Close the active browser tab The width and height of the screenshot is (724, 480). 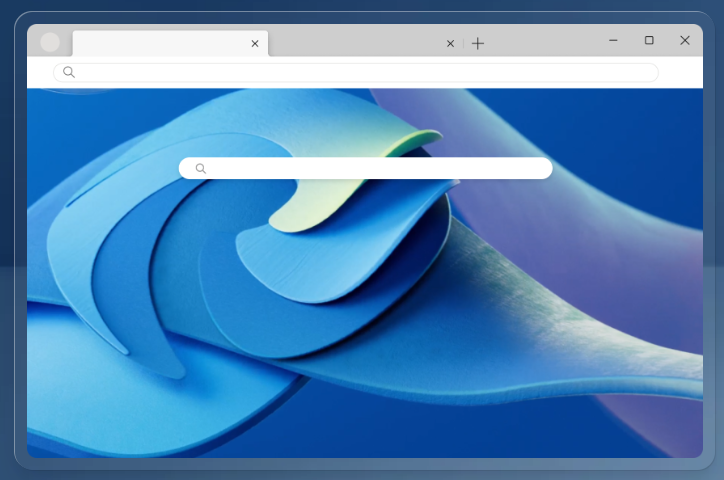pos(255,43)
